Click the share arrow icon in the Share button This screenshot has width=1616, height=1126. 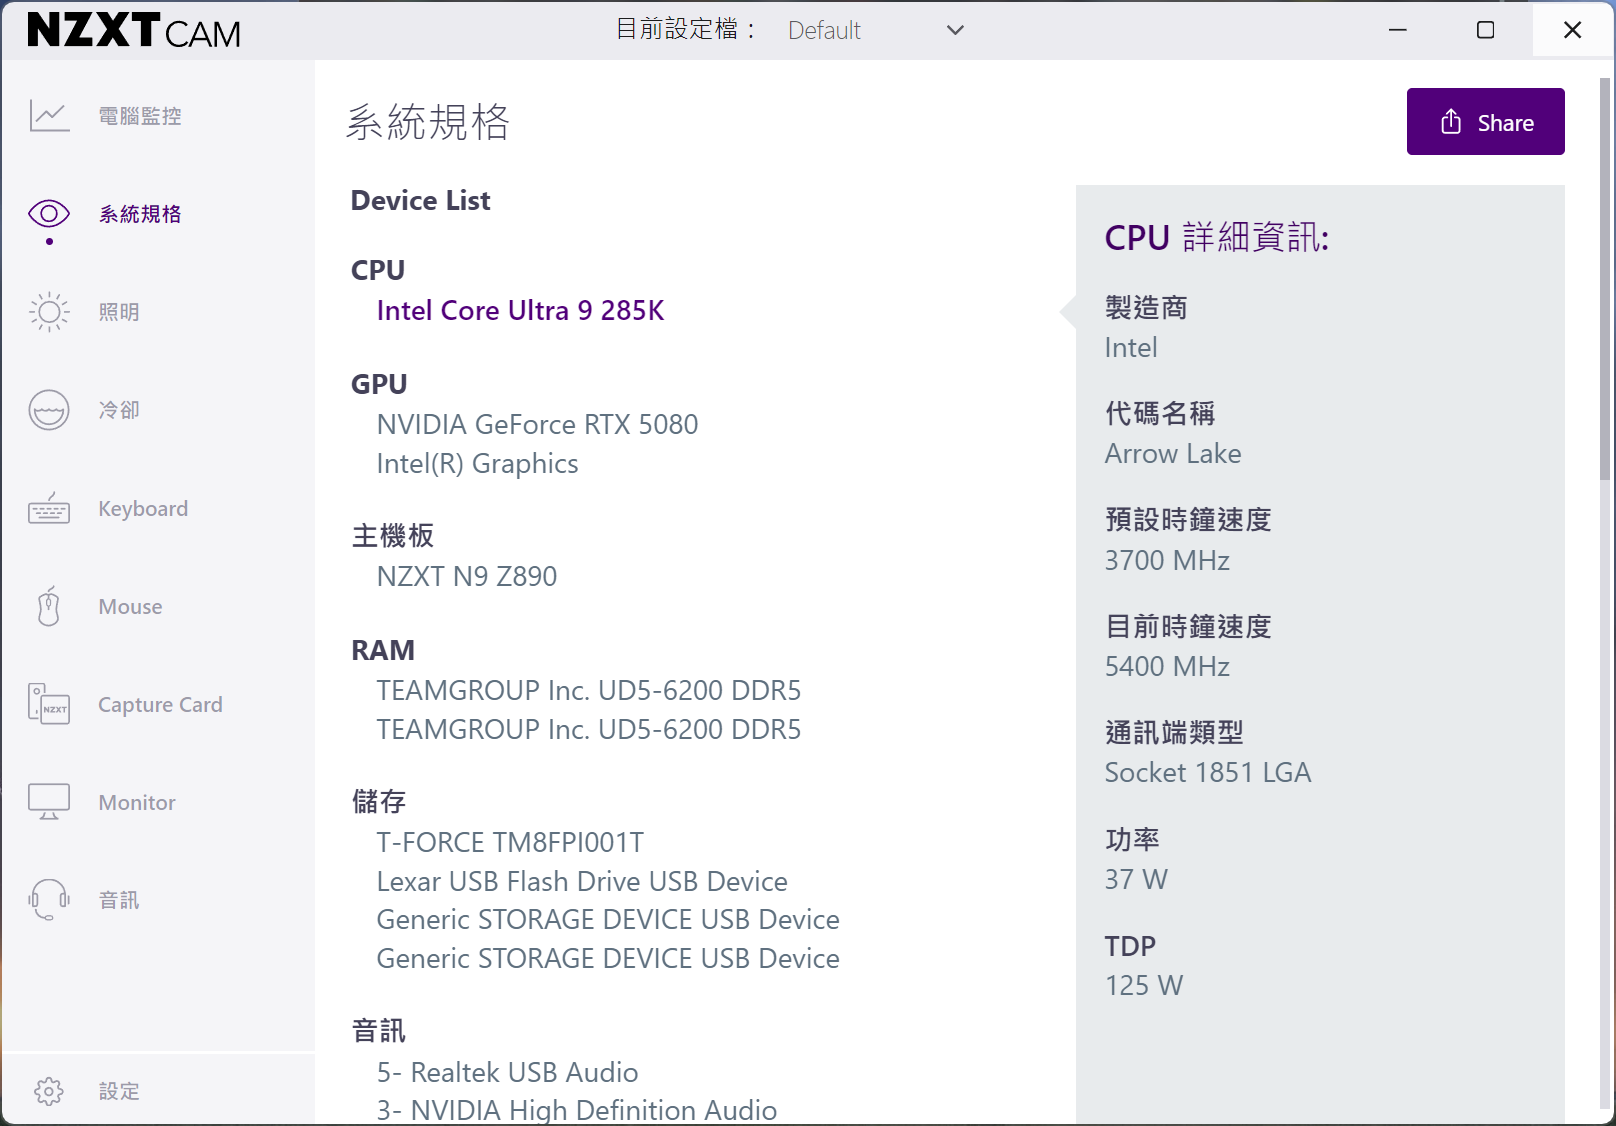pos(1451,122)
